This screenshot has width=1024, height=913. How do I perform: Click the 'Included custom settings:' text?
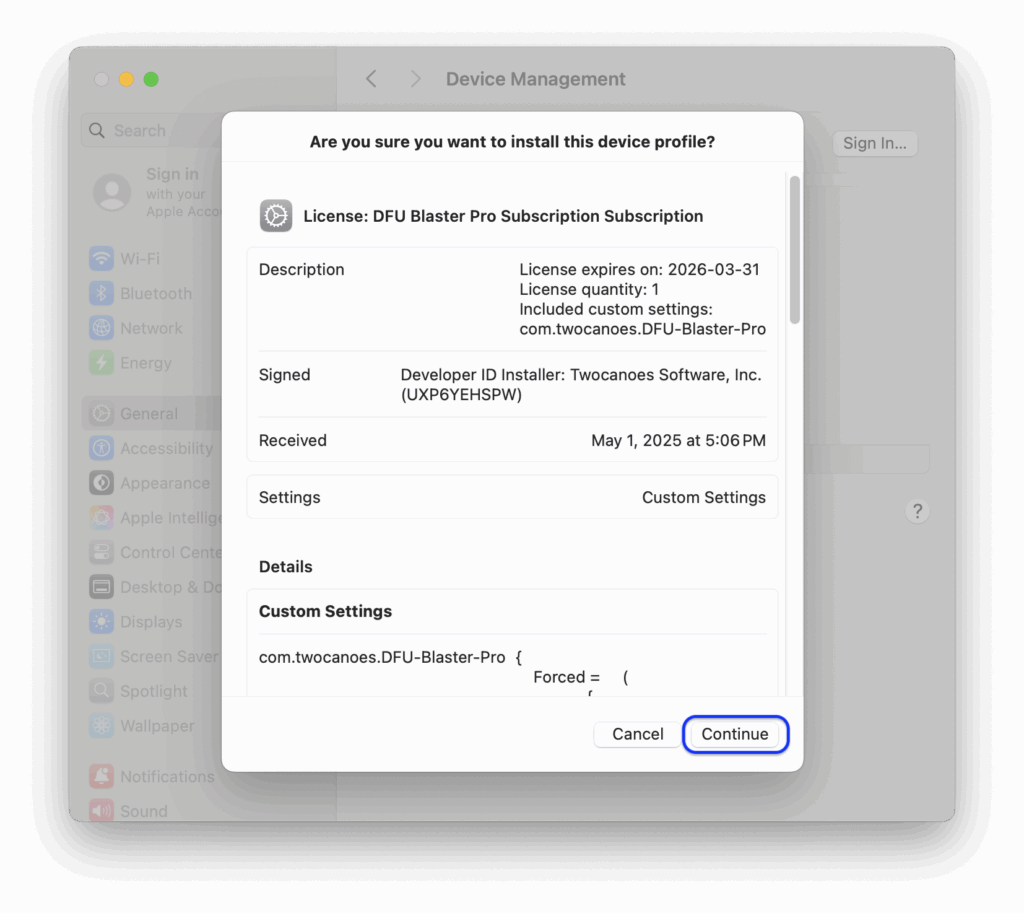click(x=616, y=309)
